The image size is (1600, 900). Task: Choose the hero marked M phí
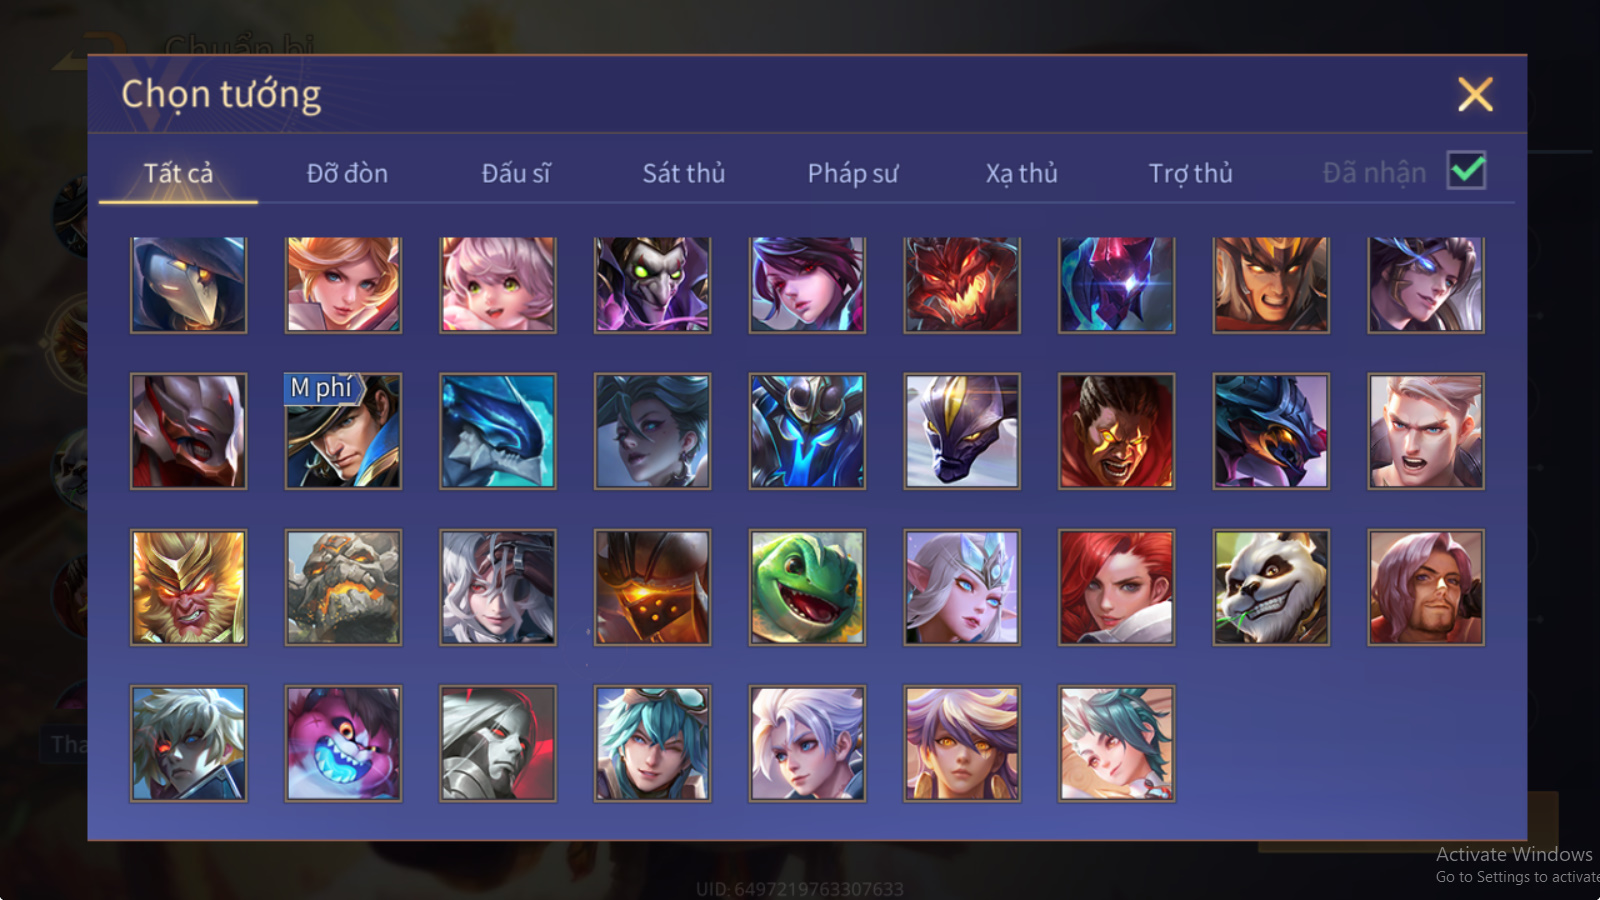tap(343, 432)
